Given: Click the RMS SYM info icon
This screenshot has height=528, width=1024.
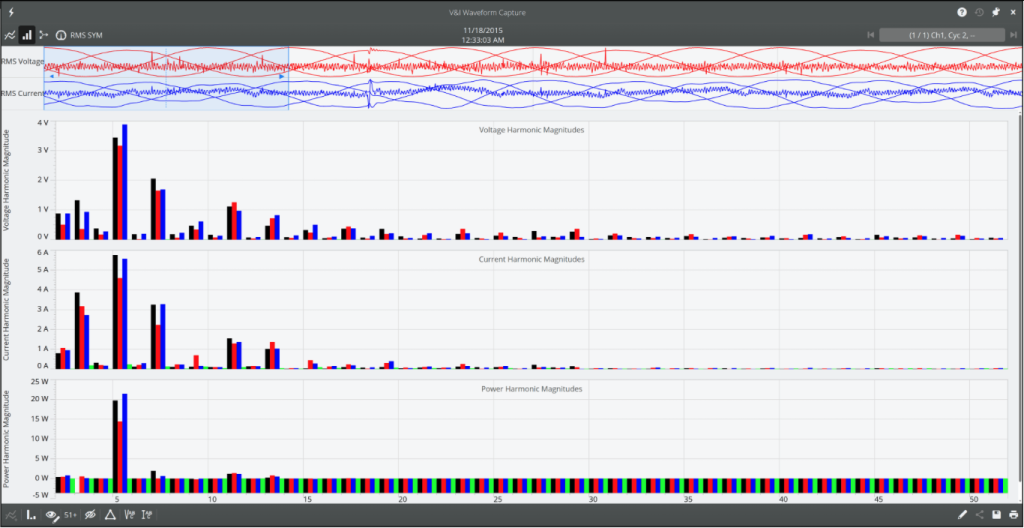Looking at the screenshot, I should [61, 35].
